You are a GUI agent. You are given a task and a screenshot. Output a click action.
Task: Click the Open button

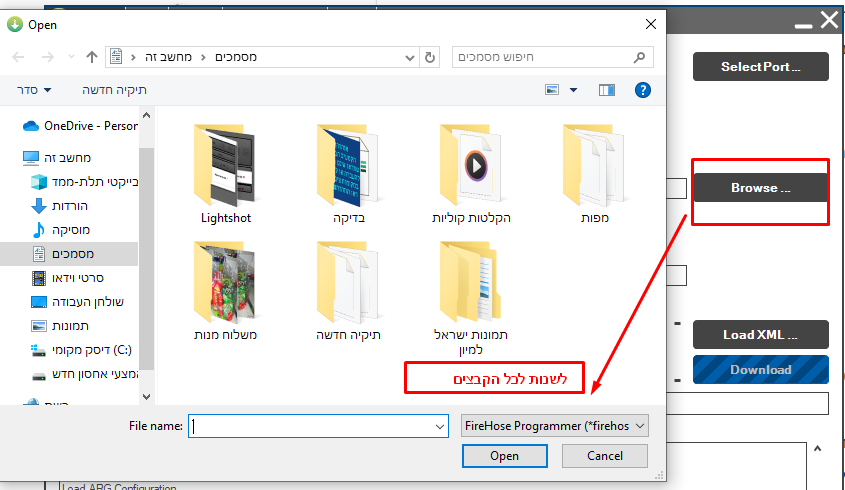504,456
